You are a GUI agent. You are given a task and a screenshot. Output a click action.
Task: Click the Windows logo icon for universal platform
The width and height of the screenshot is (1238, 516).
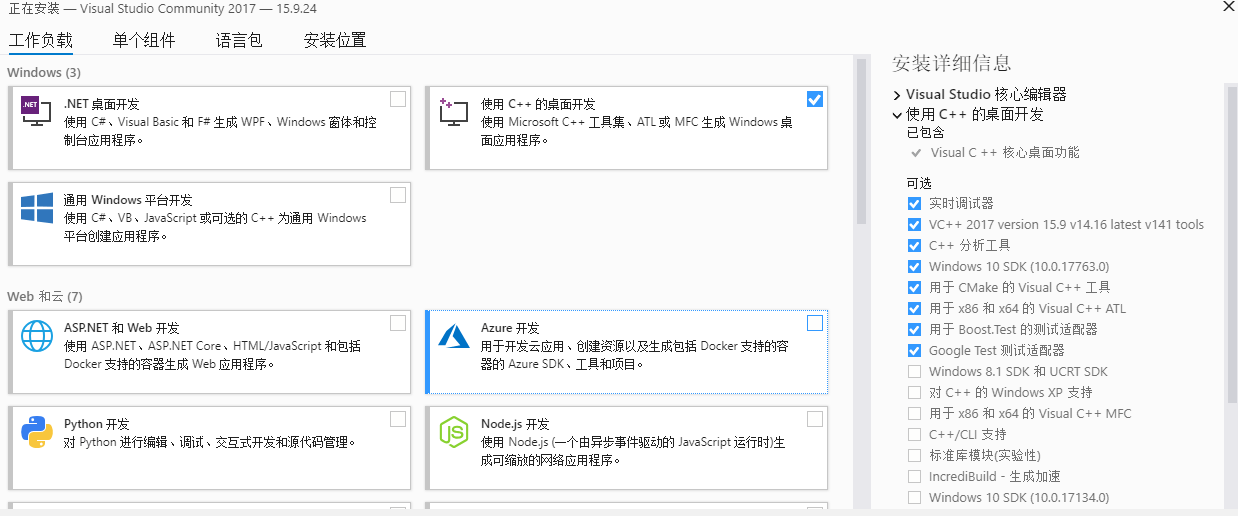coord(37,208)
